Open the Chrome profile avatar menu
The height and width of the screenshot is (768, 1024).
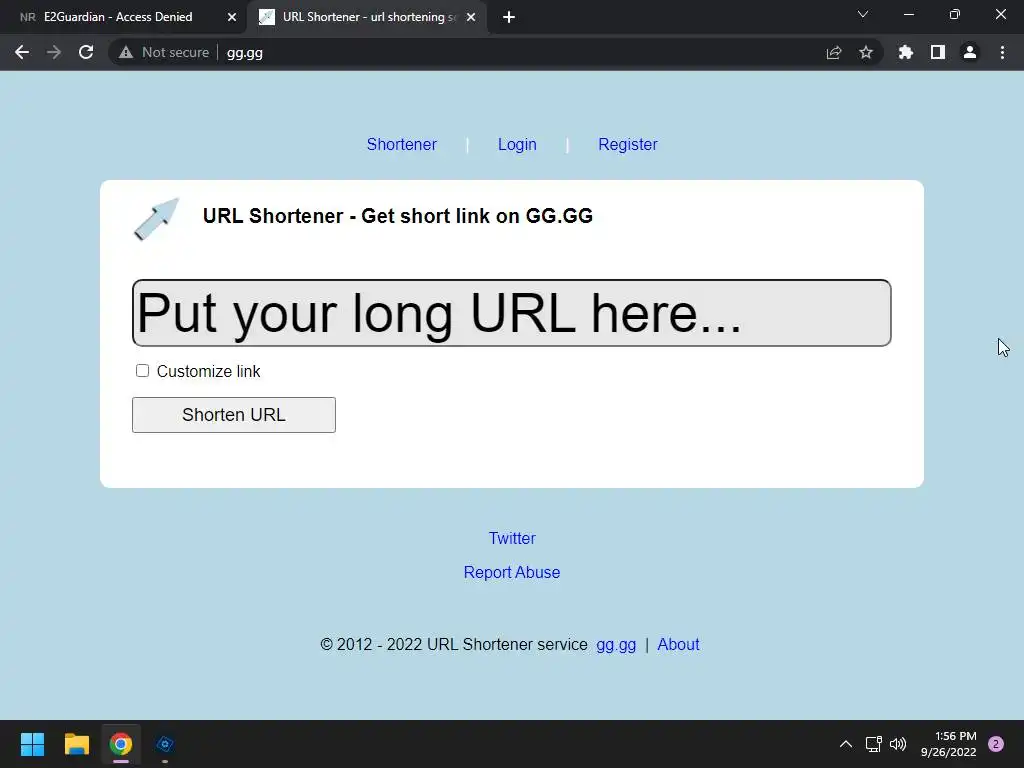tap(970, 52)
